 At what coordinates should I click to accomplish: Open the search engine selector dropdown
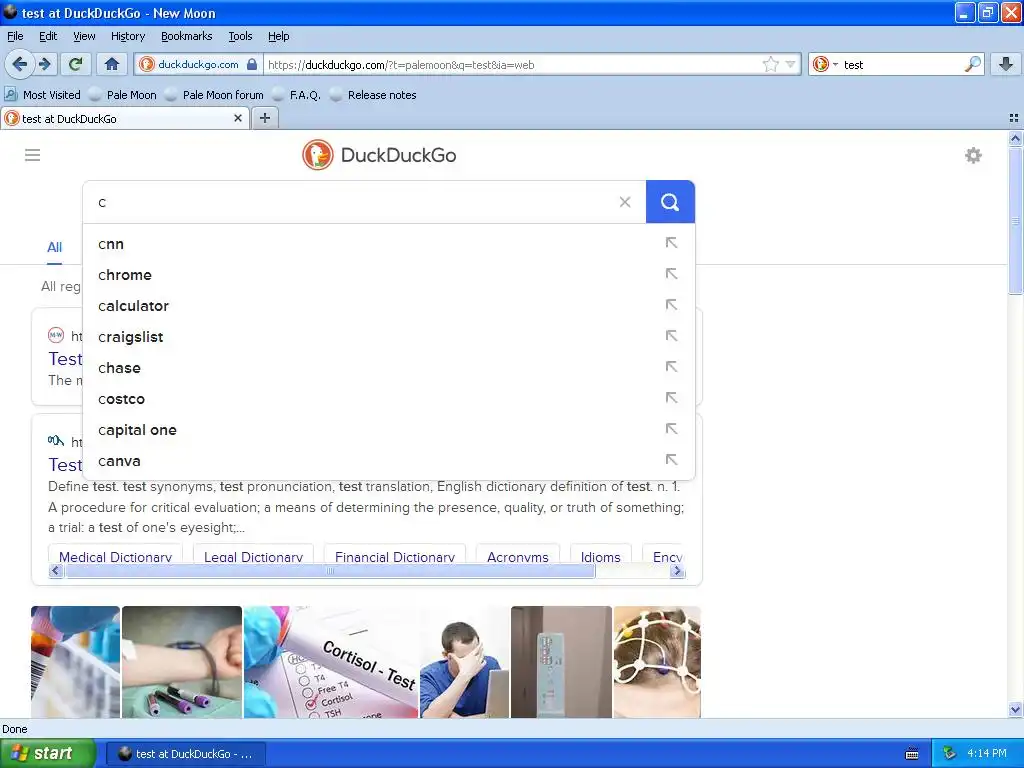click(x=825, y=64)
